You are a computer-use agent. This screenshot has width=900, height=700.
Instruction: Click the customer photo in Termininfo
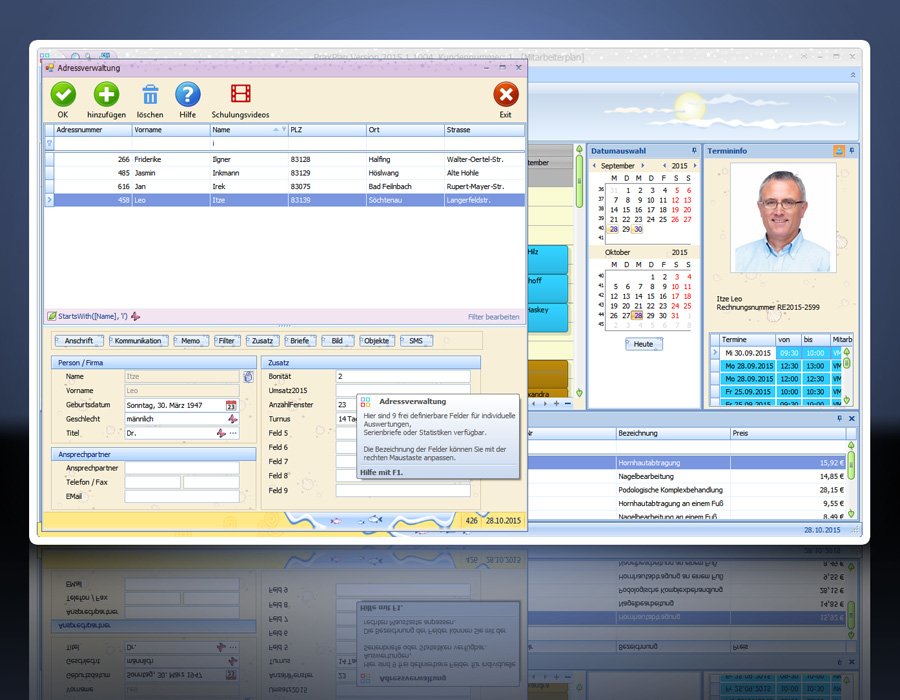click(783, 218)
